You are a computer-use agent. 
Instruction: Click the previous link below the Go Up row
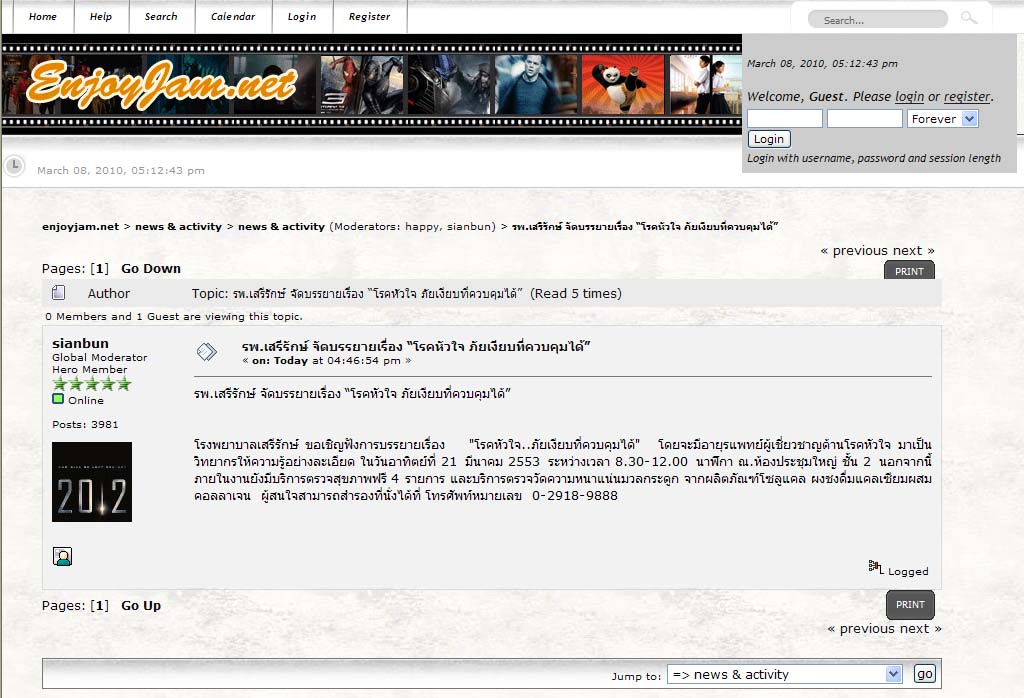pyautogui.click(x=867, y=629)
